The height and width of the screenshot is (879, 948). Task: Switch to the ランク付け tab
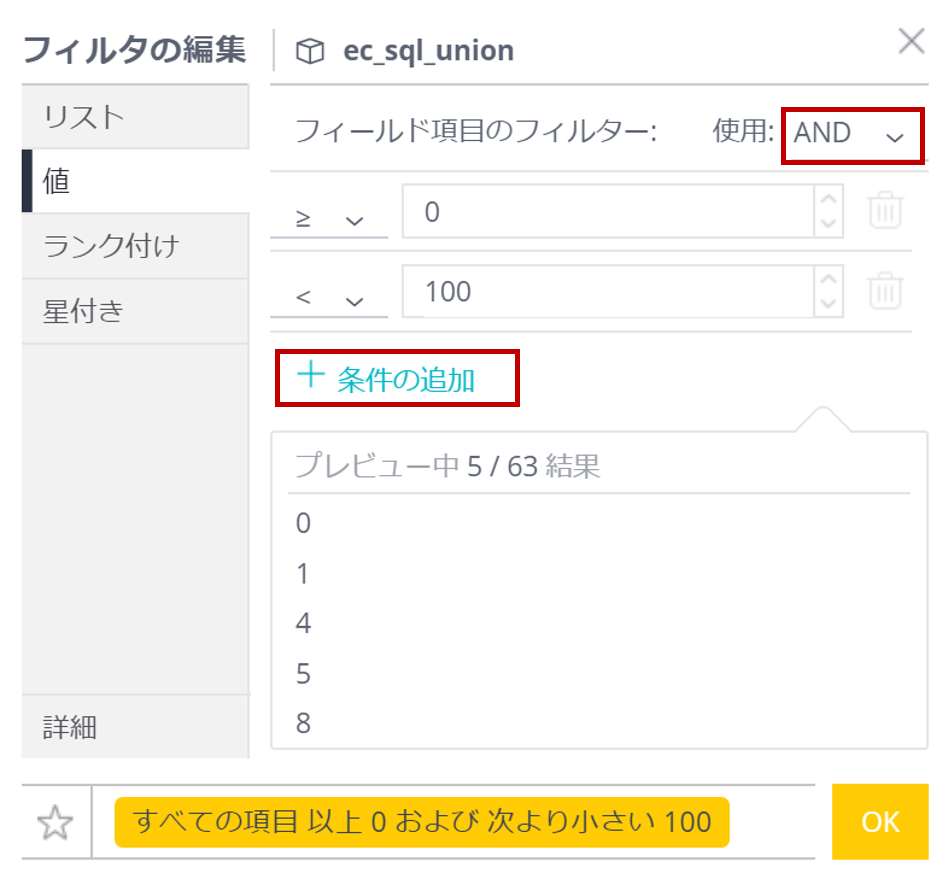(135, 246)
